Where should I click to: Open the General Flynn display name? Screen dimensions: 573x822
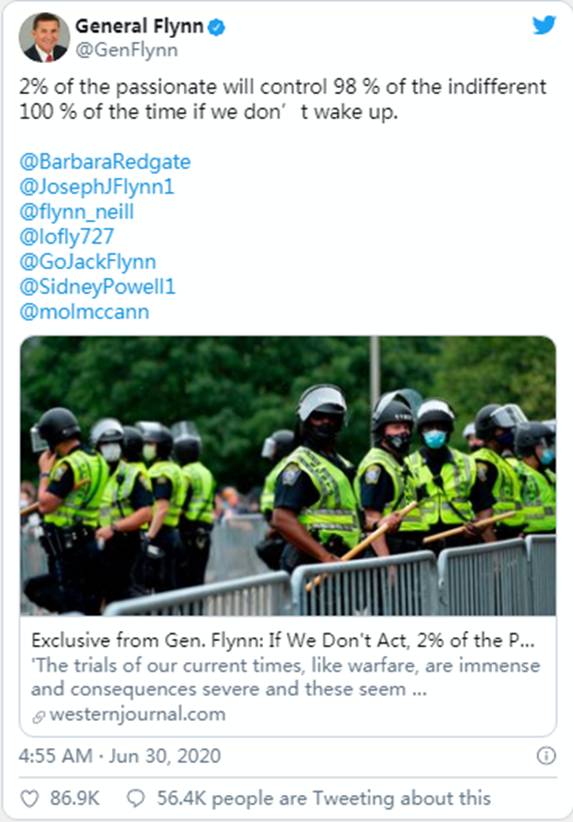[x=139, y=26]
